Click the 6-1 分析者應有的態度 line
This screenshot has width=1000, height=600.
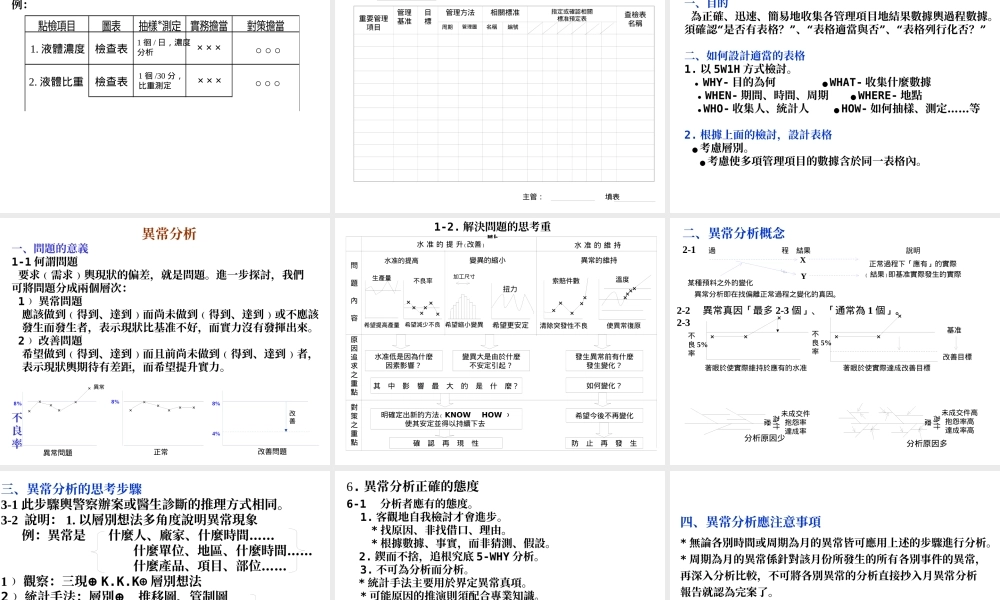409,504
